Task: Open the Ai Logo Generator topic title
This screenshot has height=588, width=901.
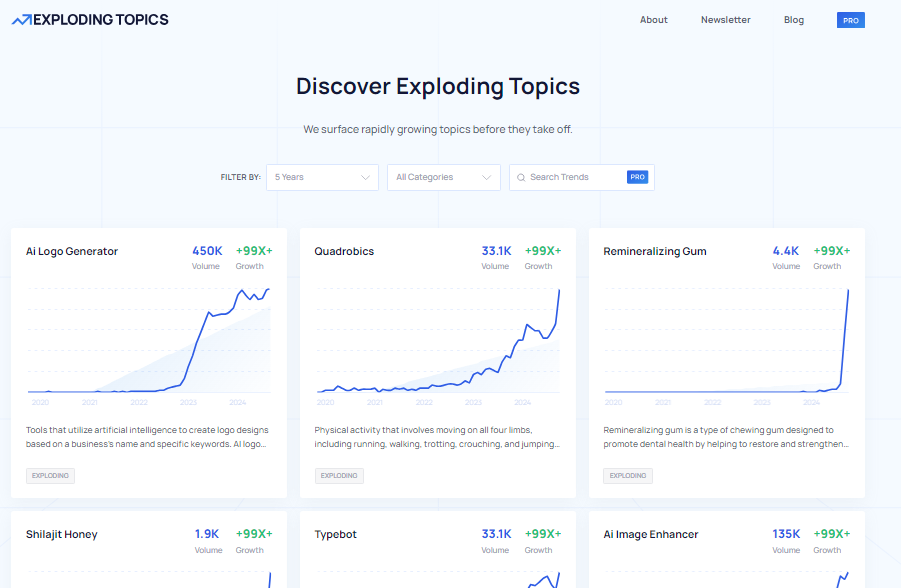Action: click(x=72, y=251)
